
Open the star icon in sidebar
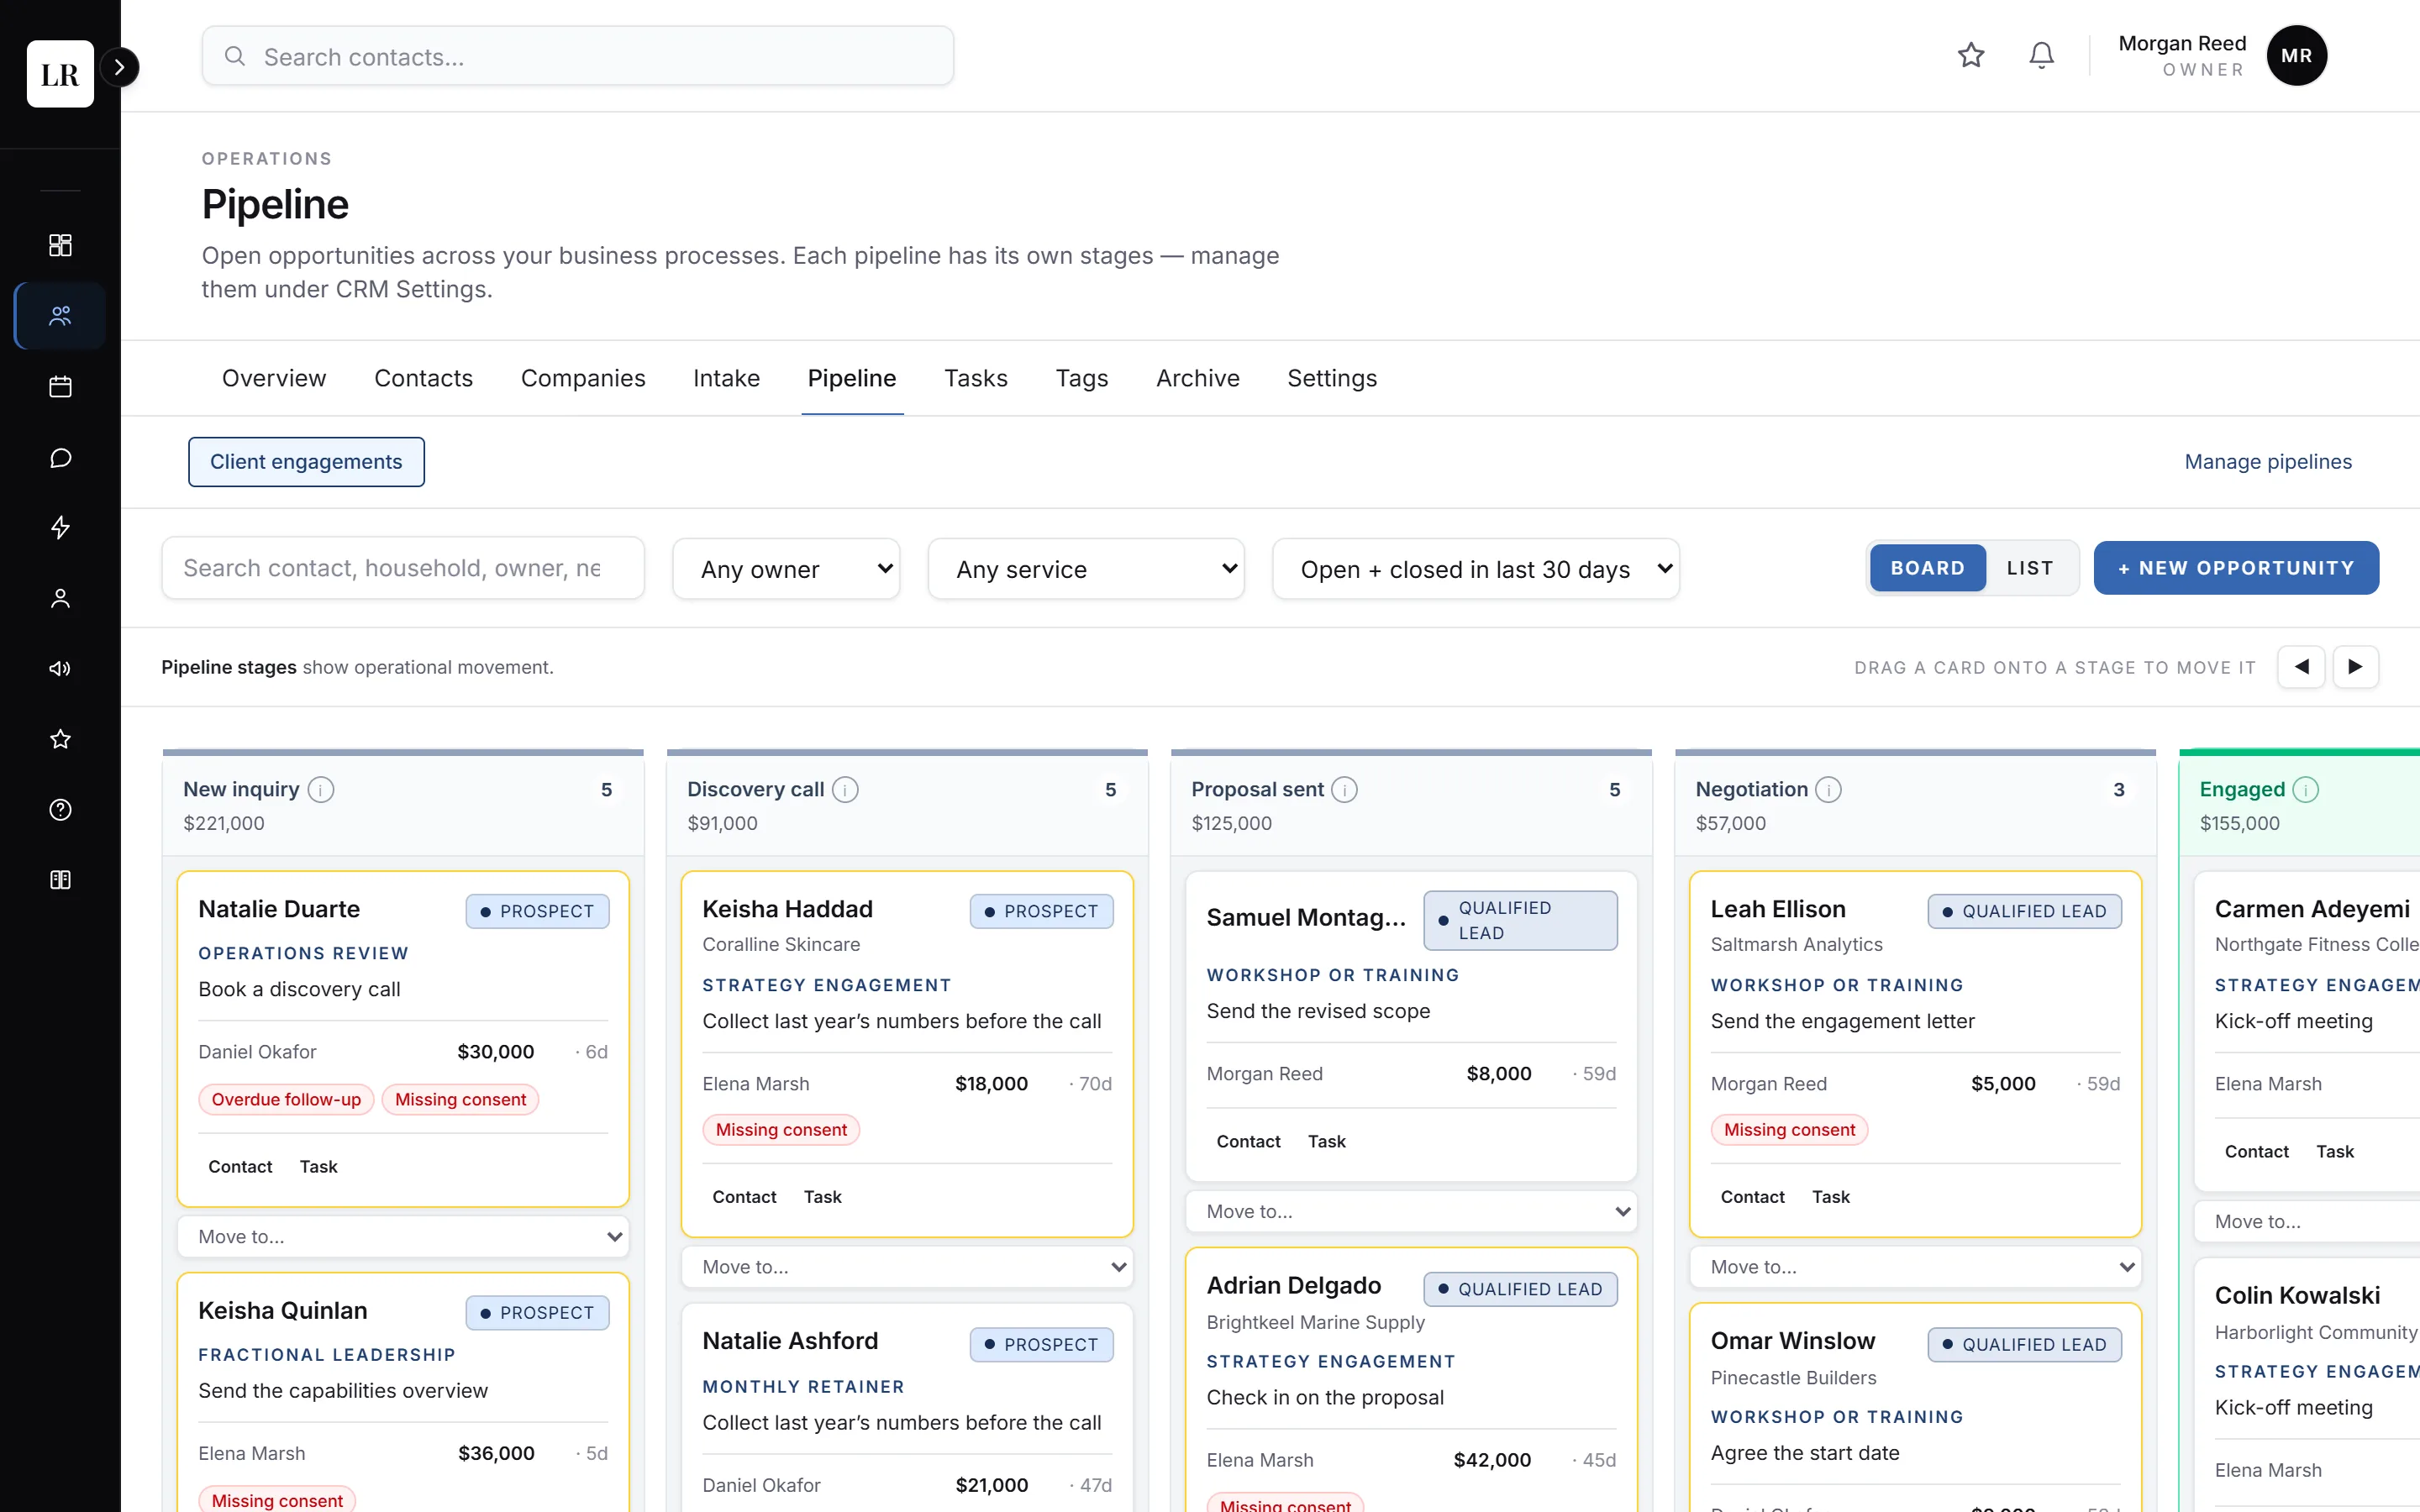(60, 739)
